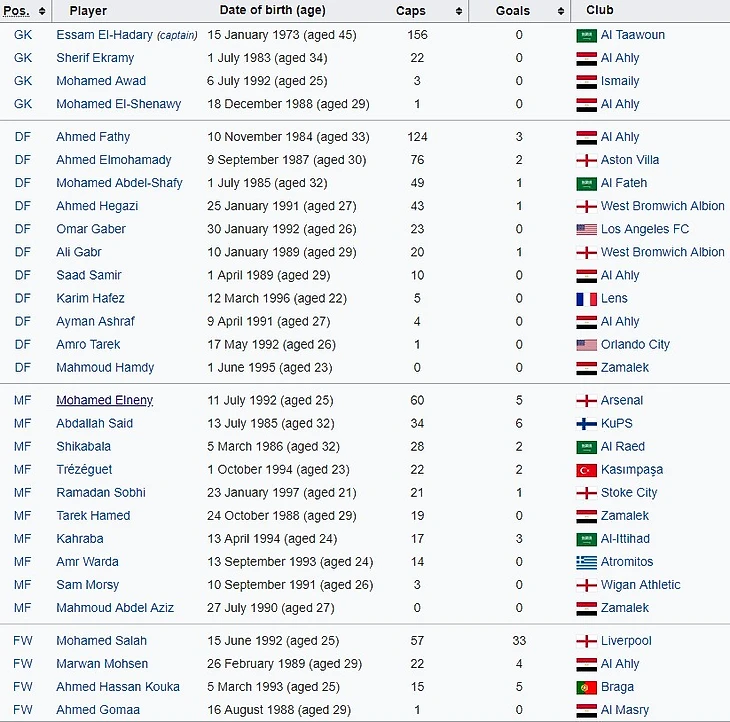This screenshot has height=722, width=730.
Task: Click the Portugal flag next to Braga
Action: (x=586, y=687)
